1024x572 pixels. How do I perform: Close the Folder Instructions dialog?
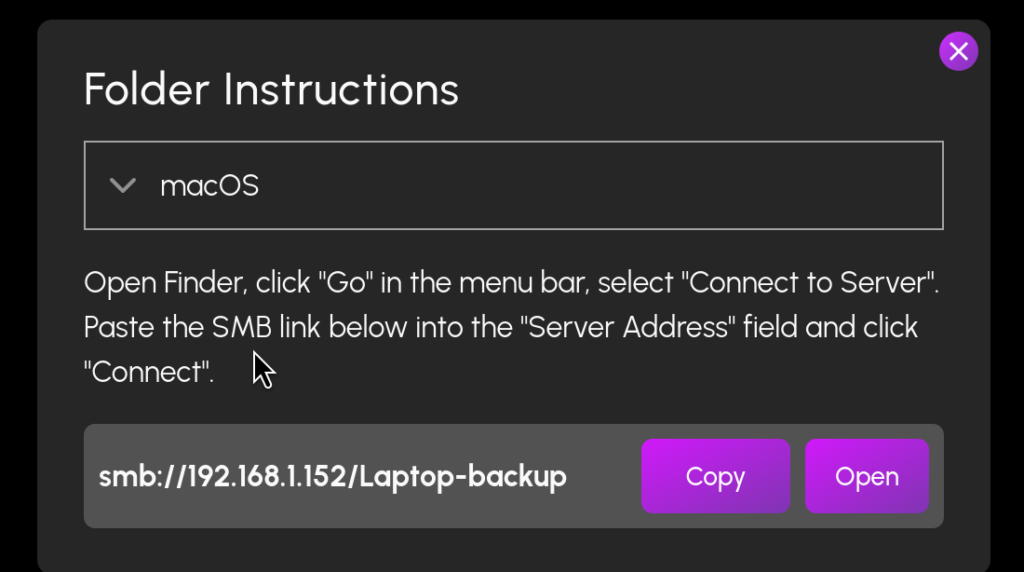[958, 51]
